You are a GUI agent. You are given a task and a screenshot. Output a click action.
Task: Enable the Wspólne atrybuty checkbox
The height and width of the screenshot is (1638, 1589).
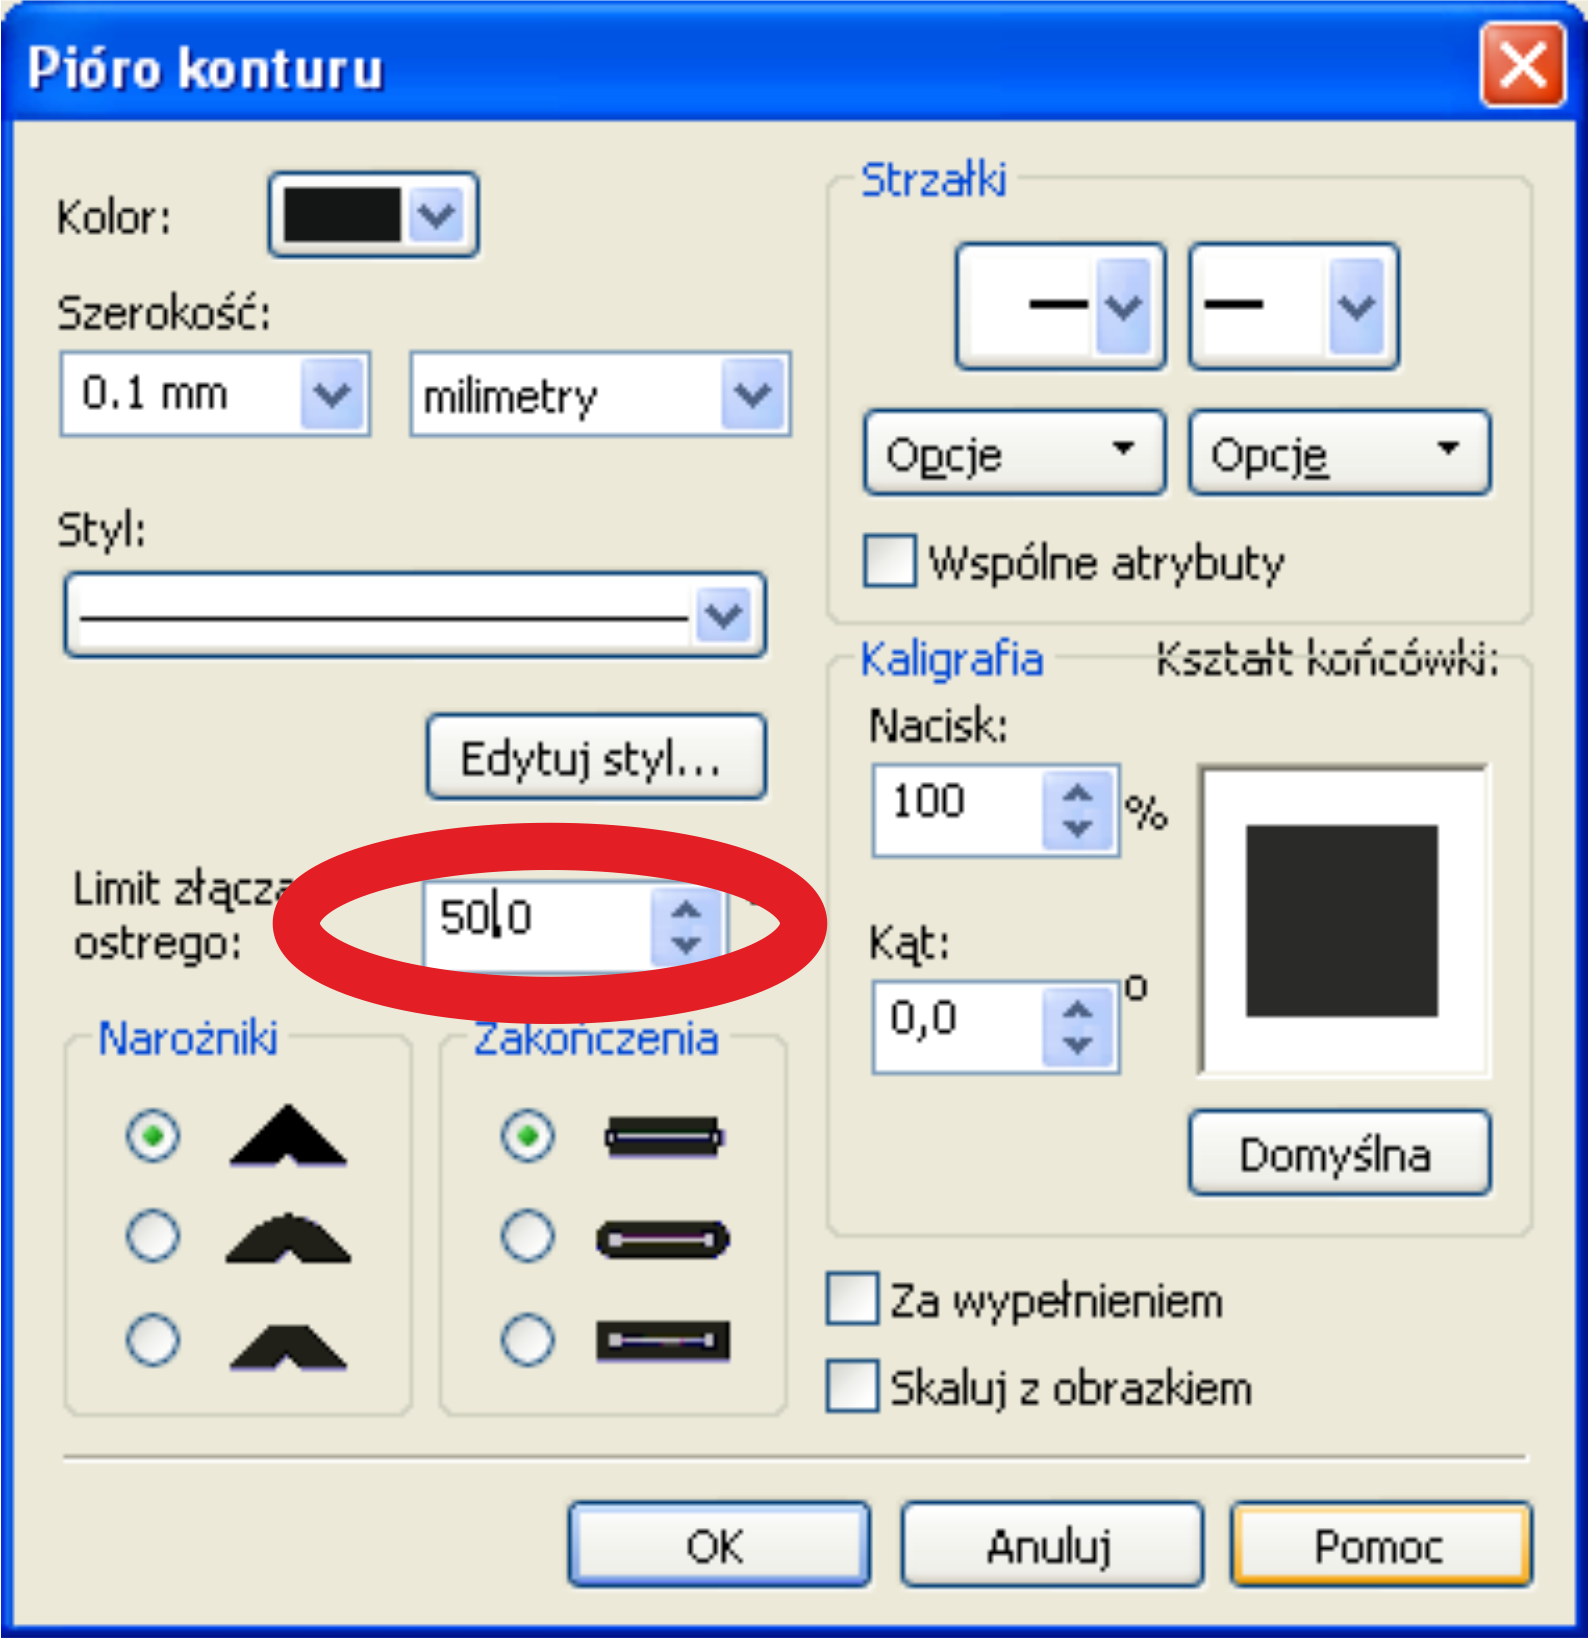point(889,560)
